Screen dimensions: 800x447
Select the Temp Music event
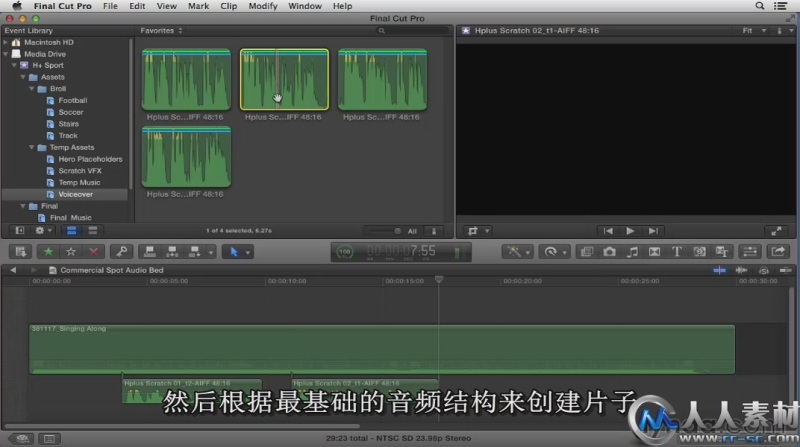[79, 182]
